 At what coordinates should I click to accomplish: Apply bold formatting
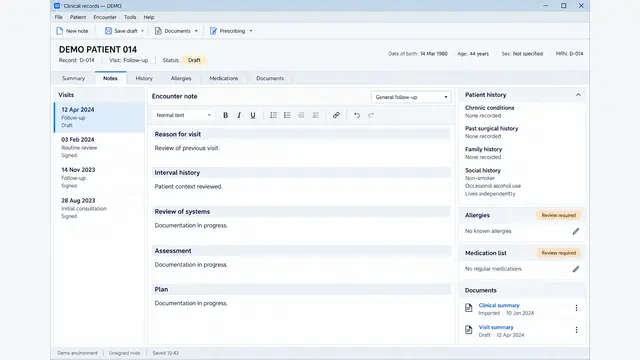(225, 116)
